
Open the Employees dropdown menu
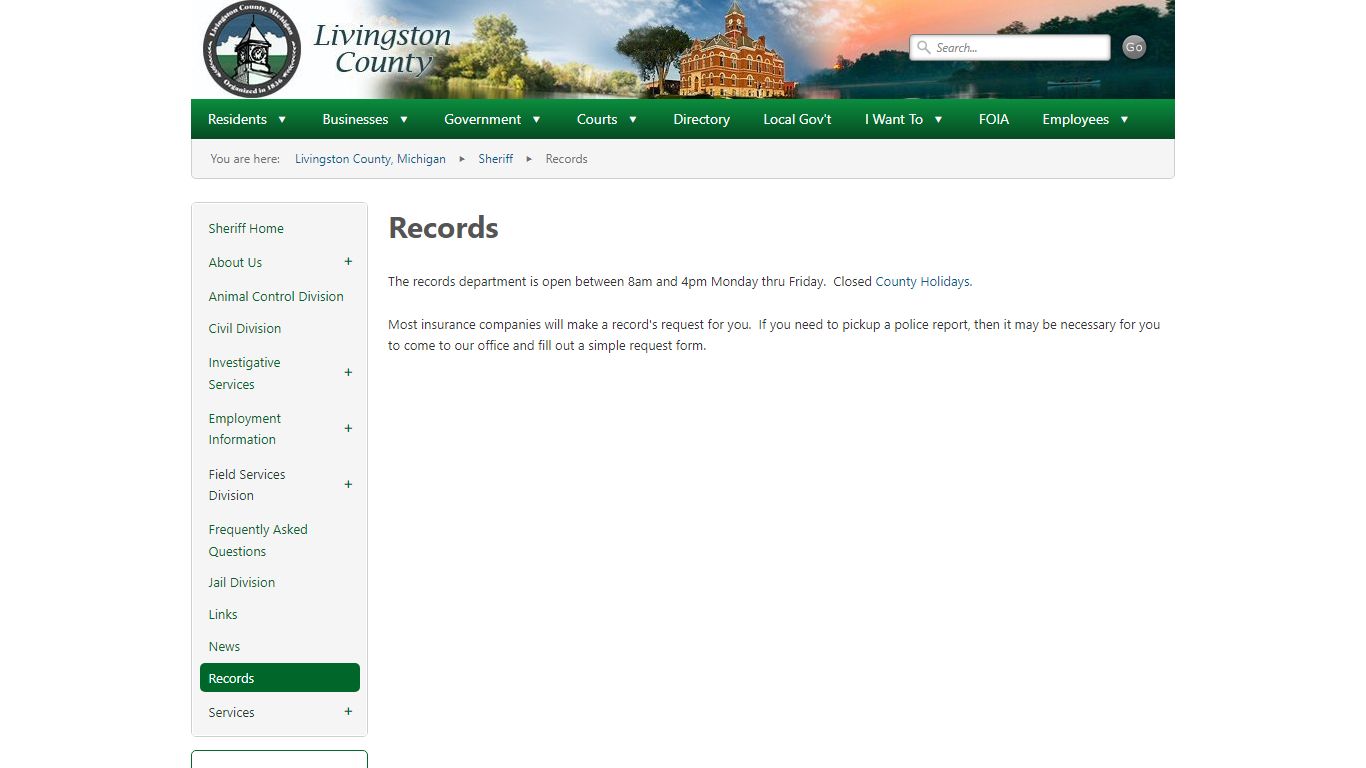click(1085, 119)
